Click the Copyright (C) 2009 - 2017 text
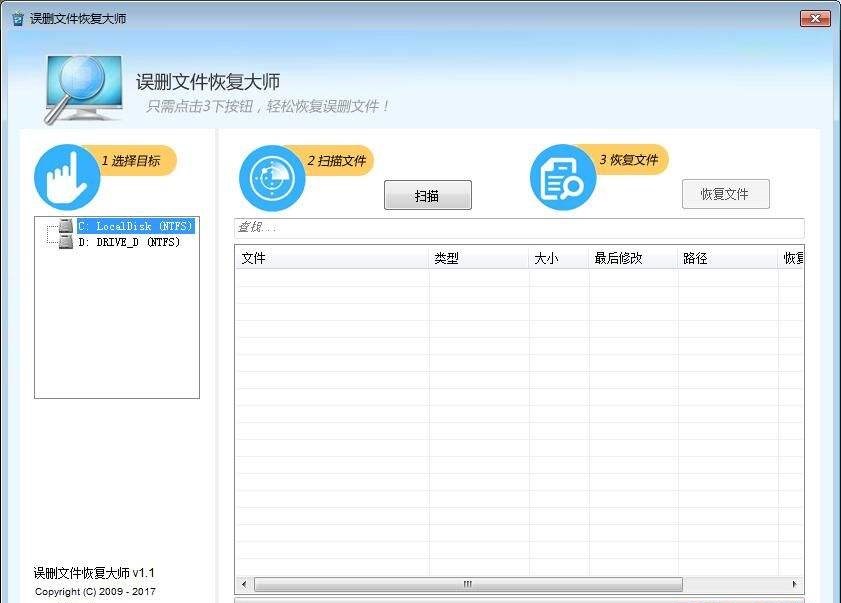 pyautogui.click(x=95, y=591)
